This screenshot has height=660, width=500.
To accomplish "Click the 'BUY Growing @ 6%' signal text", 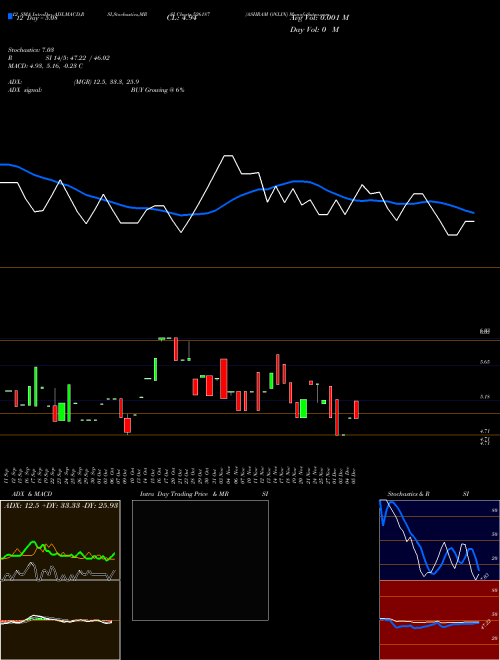I will [x=157, y=90].
